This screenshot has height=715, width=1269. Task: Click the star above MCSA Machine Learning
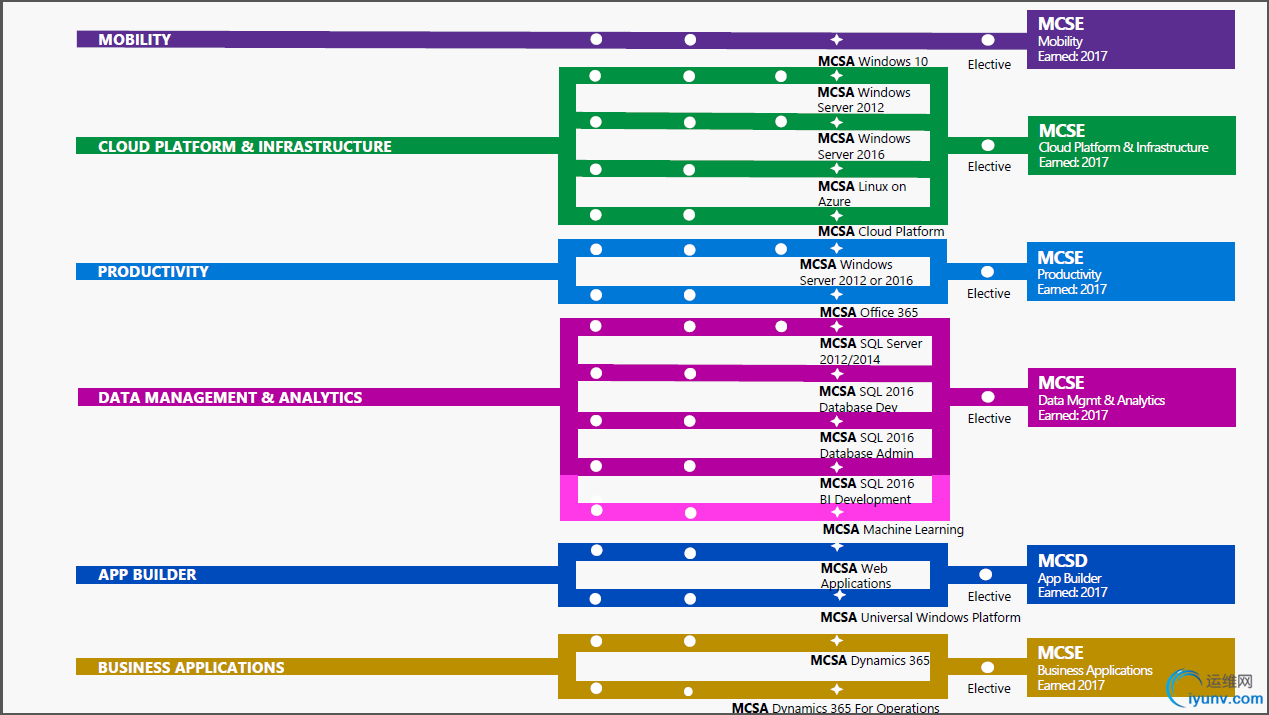pyautogui.click(x=838, y=512)
